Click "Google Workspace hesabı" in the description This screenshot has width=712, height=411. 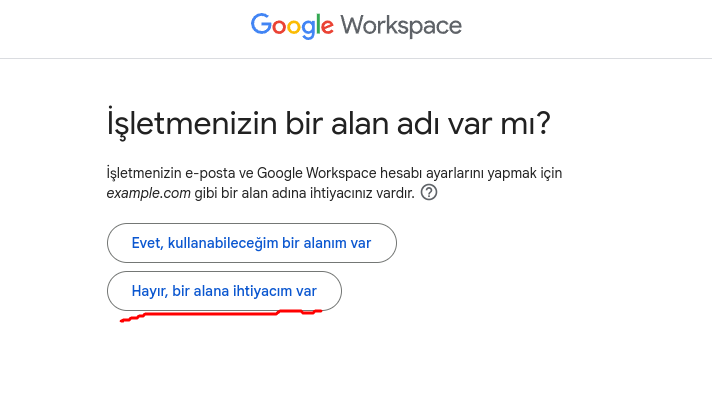tap(340, 173)
